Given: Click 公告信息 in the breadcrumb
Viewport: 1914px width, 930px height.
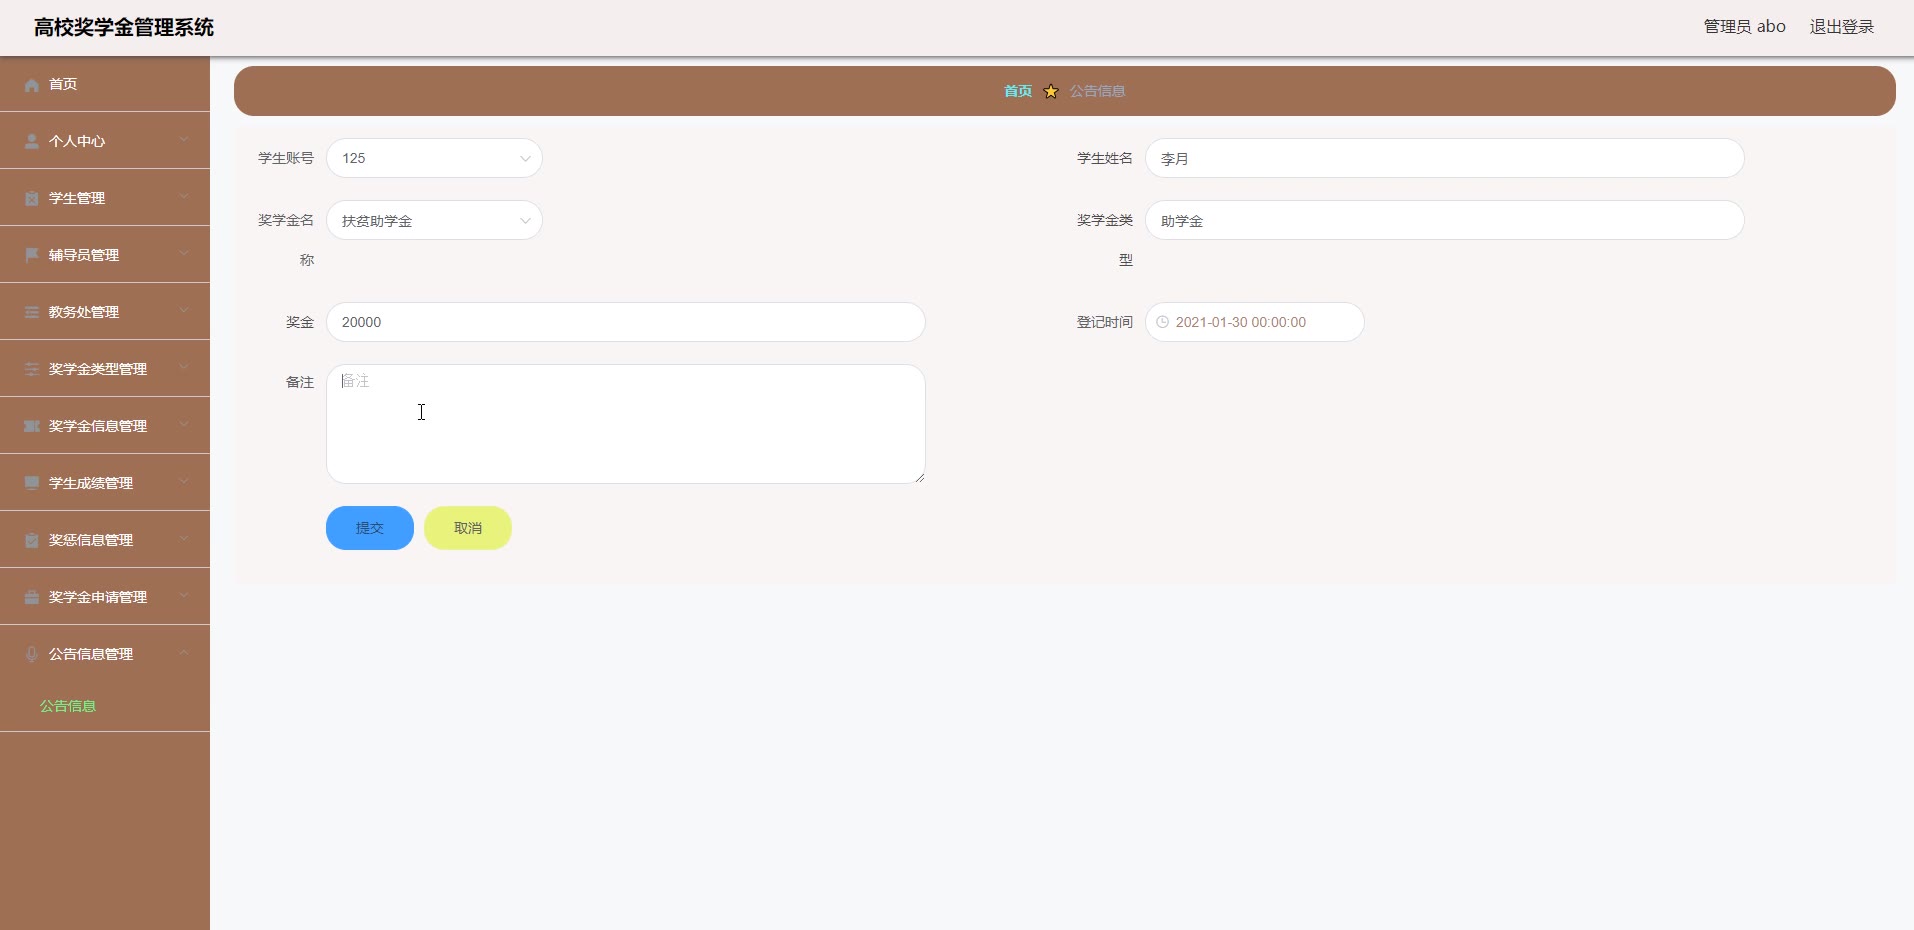Looking at the screenshot, I should (1098, 91).
